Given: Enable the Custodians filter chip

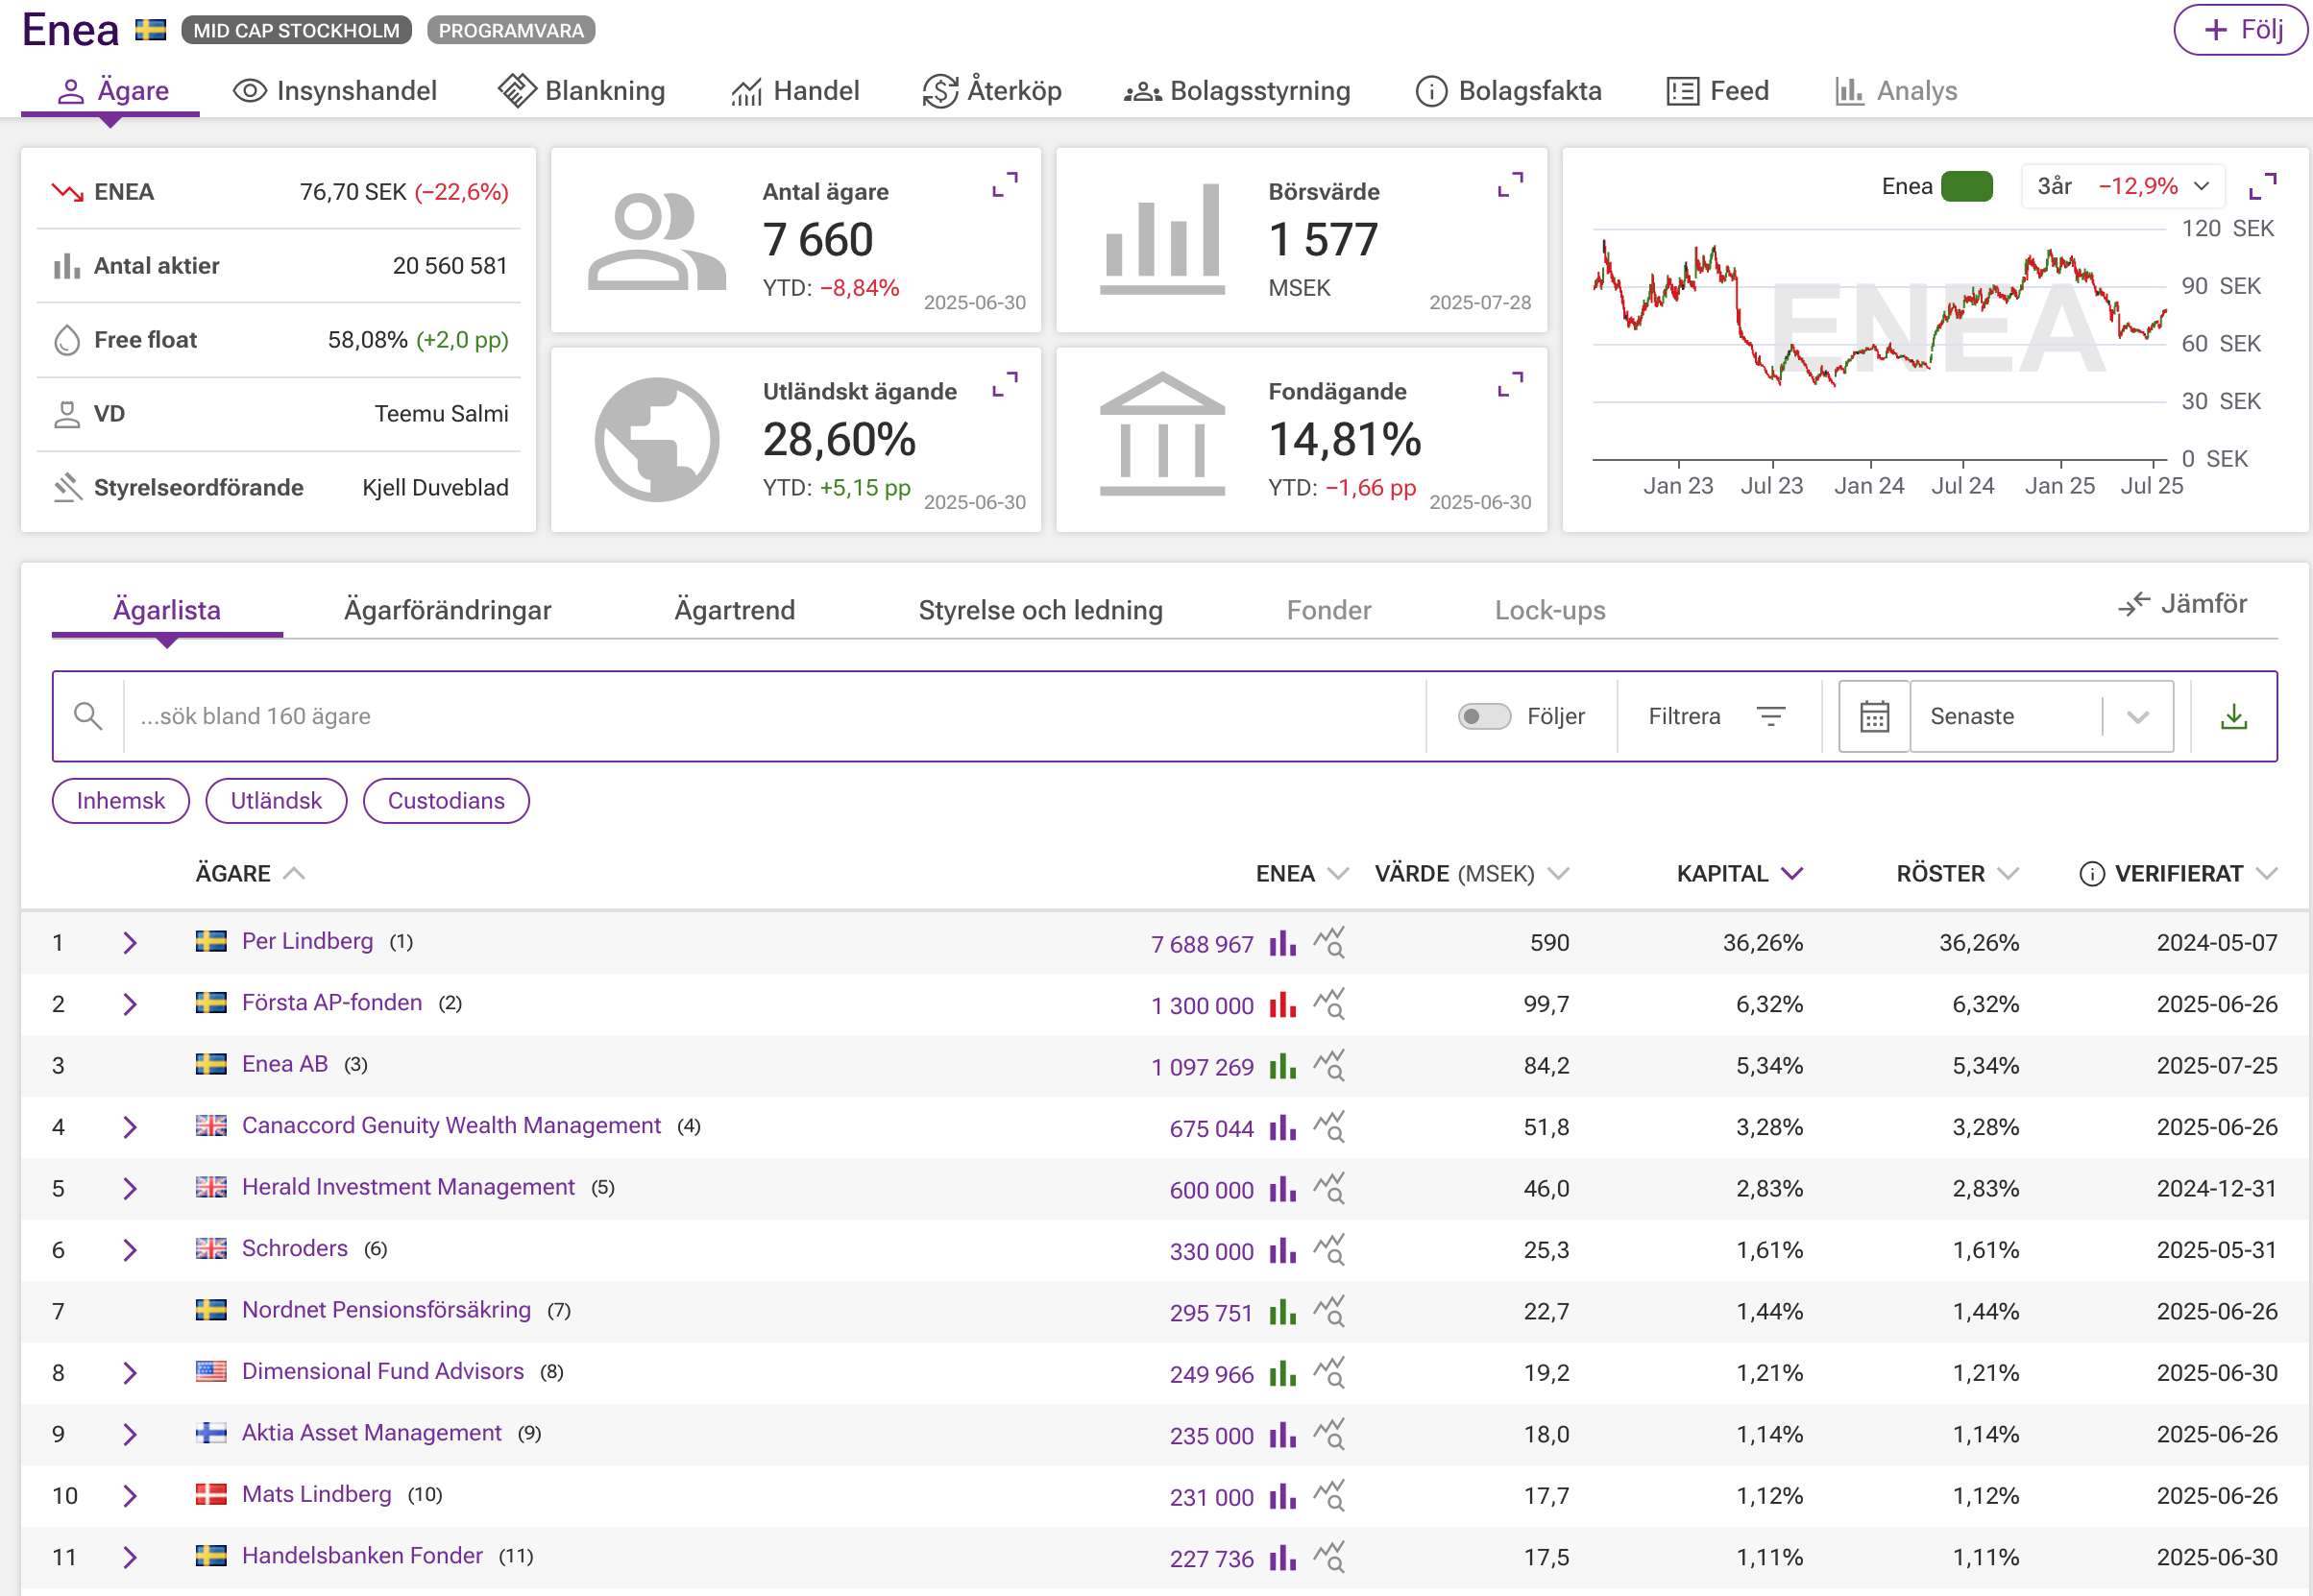Looking at the screenshot, I should tap(446, 801).
